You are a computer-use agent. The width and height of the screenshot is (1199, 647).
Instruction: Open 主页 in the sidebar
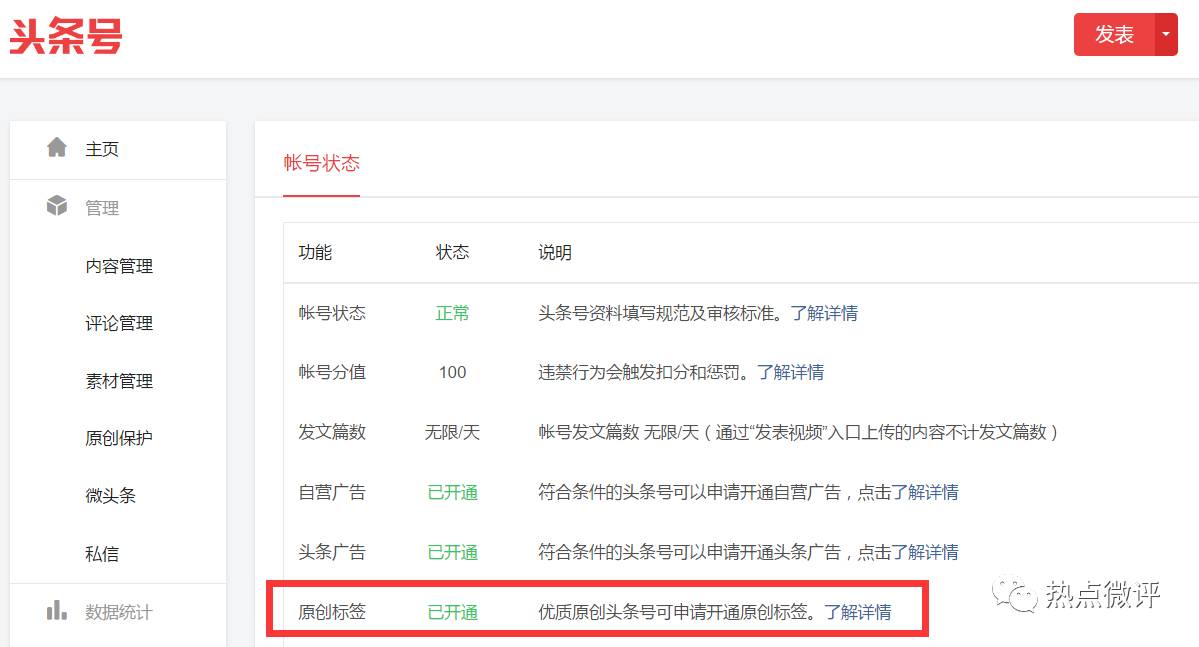pyautogui.click(x=102, y=149)
